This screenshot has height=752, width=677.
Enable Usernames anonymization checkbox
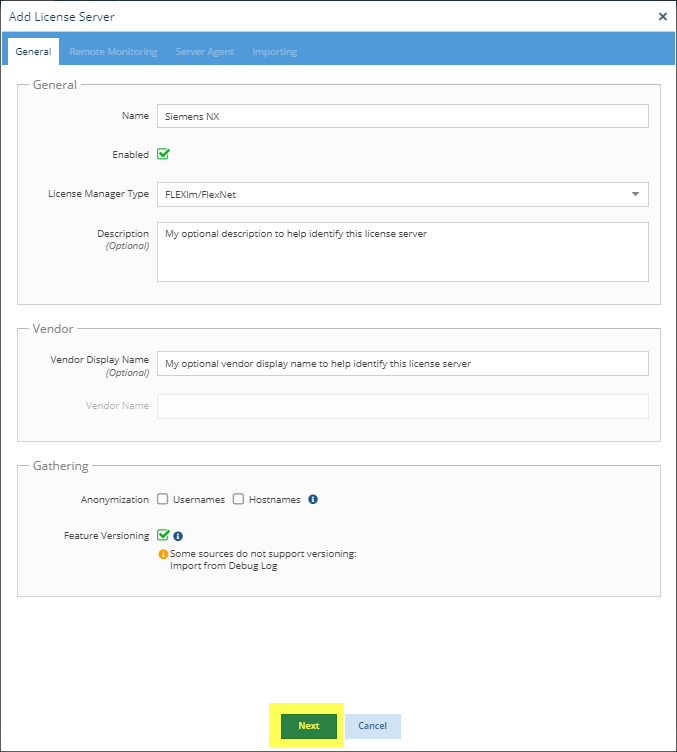163,499
